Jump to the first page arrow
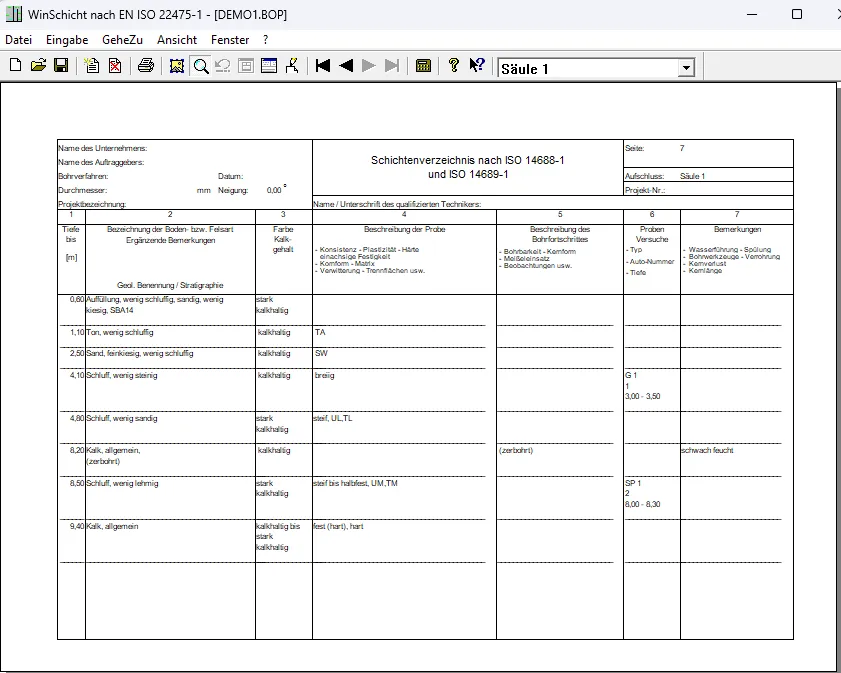 323,65
